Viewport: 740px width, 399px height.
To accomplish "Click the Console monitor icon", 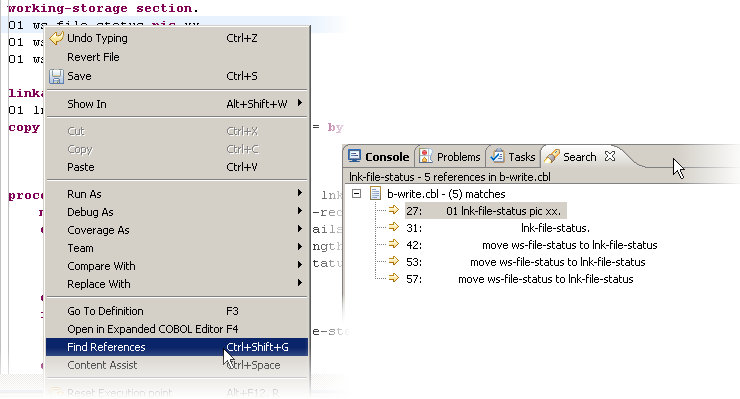I will click(354, 156).
